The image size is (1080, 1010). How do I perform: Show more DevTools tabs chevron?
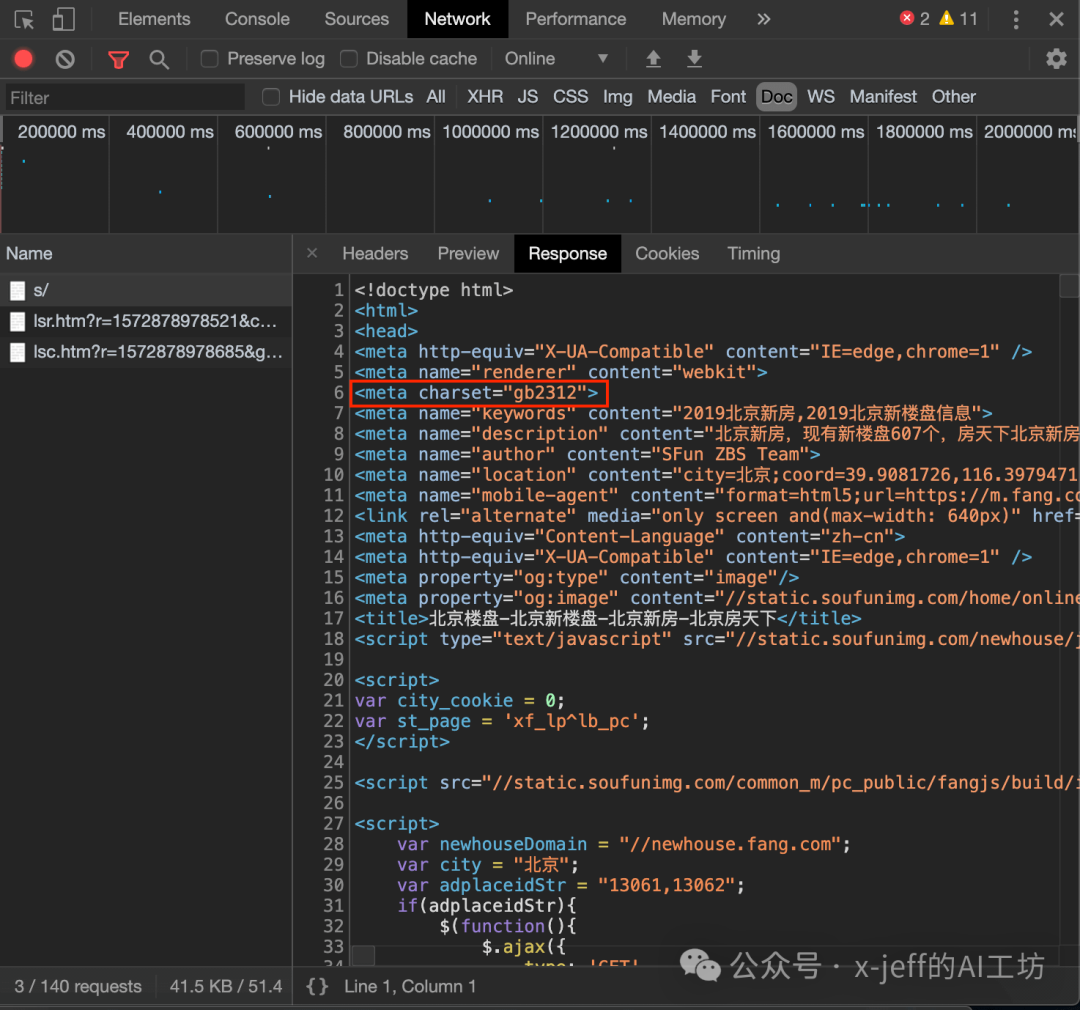(763, 19)
